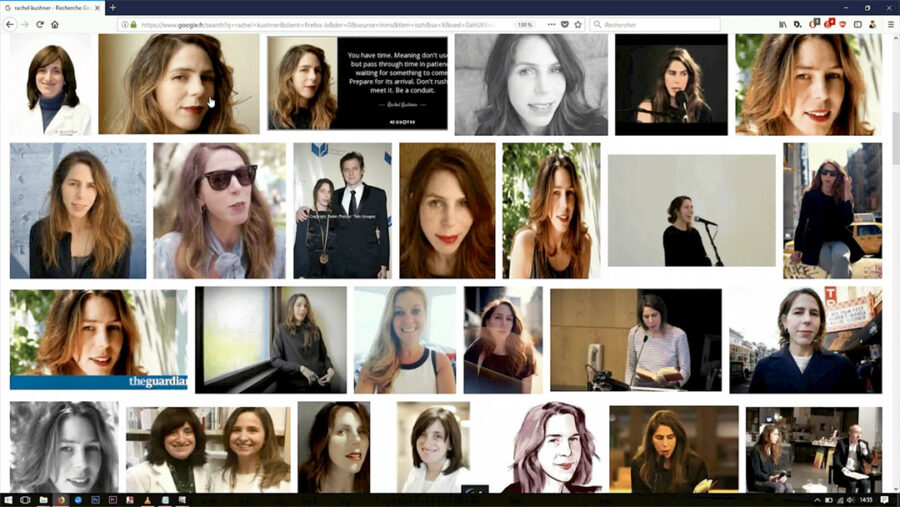The width and height of the screenshot is (900, 507).
Task: Open a new tab with plus button
Action: [x=113, y=7]
